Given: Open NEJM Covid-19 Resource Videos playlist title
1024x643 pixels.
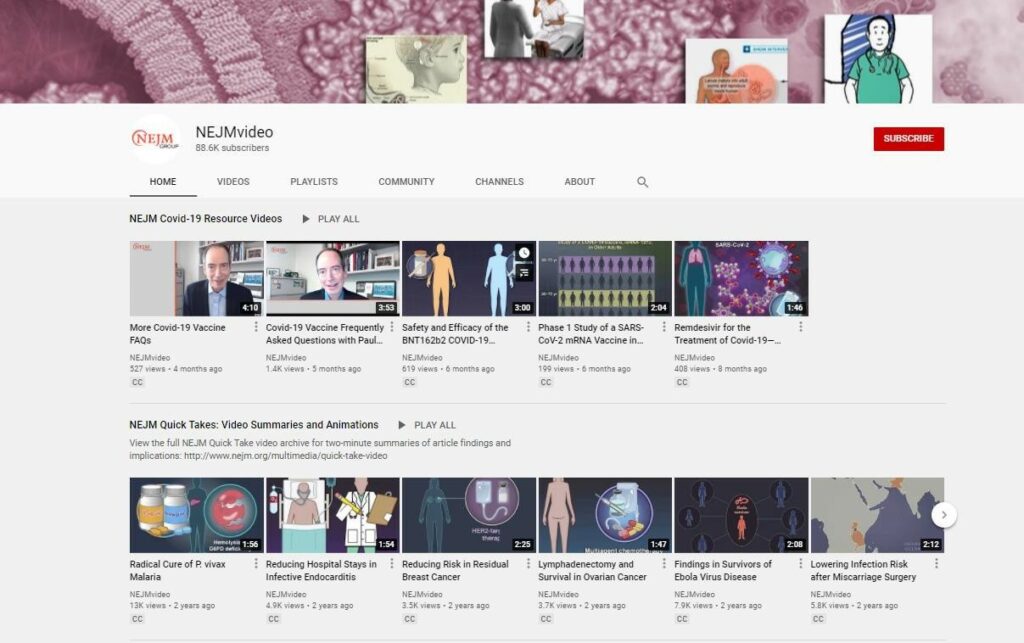Looking at the screenshot, I should pos(206,219).
